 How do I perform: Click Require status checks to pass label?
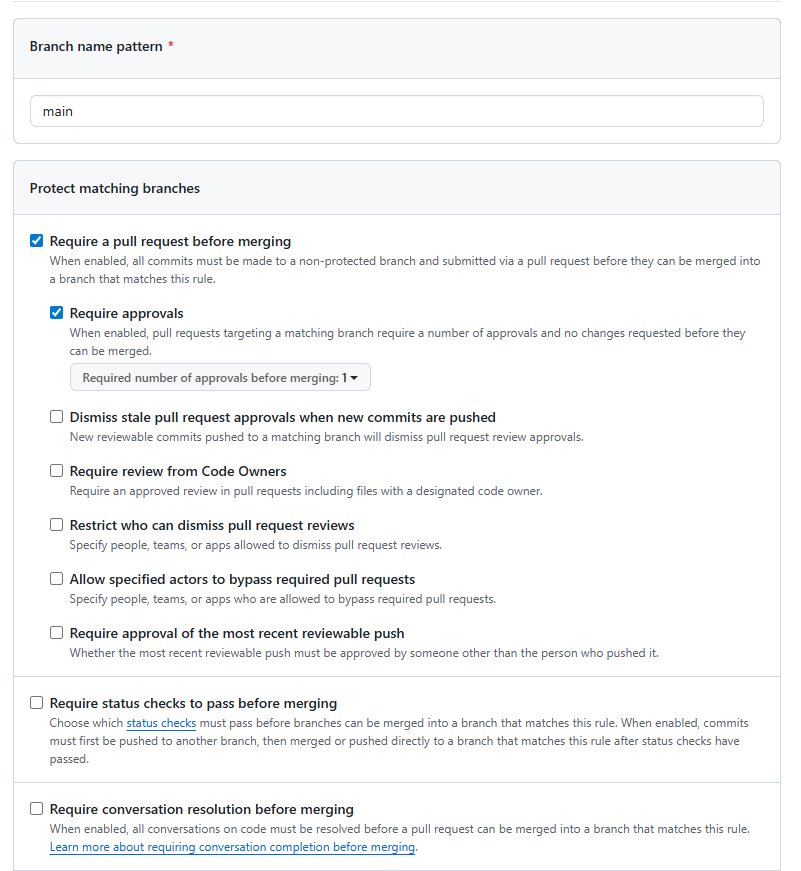(193, 703)
